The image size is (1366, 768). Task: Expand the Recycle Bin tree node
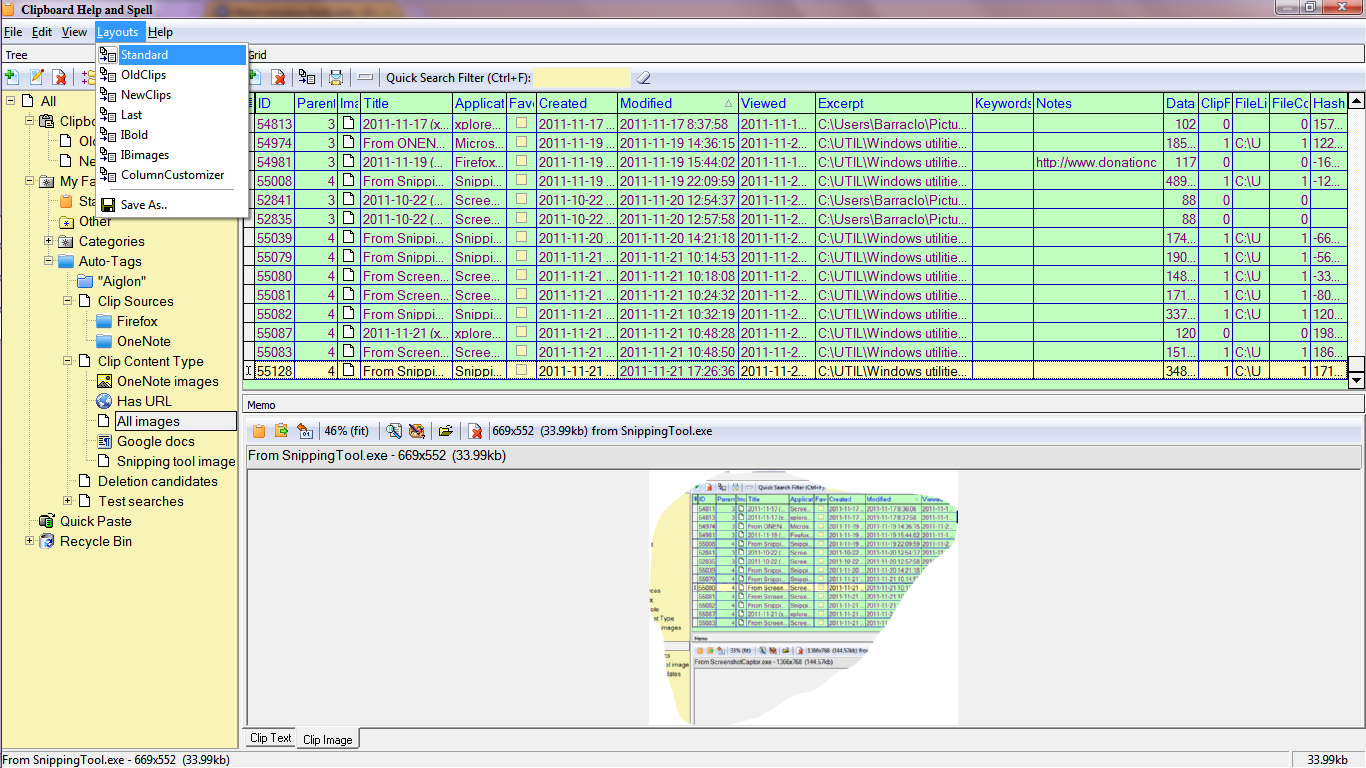(x=30, y=541)
